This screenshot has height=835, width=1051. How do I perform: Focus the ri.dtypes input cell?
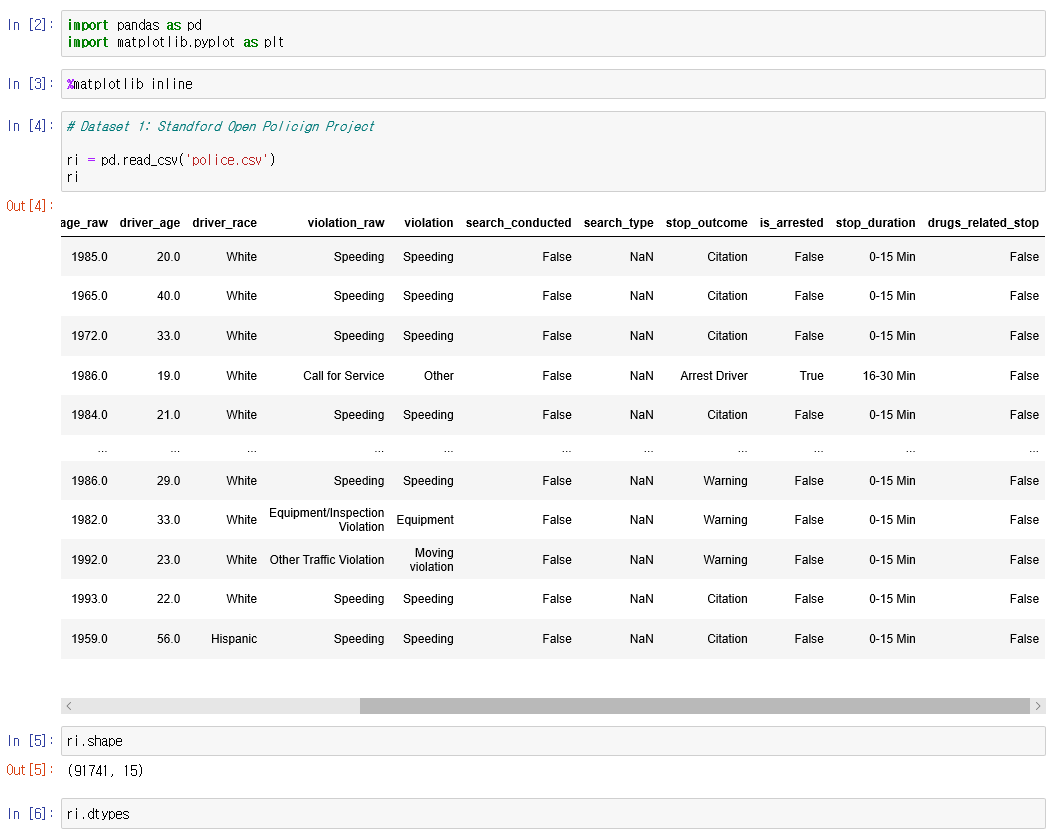click(553, 814)
